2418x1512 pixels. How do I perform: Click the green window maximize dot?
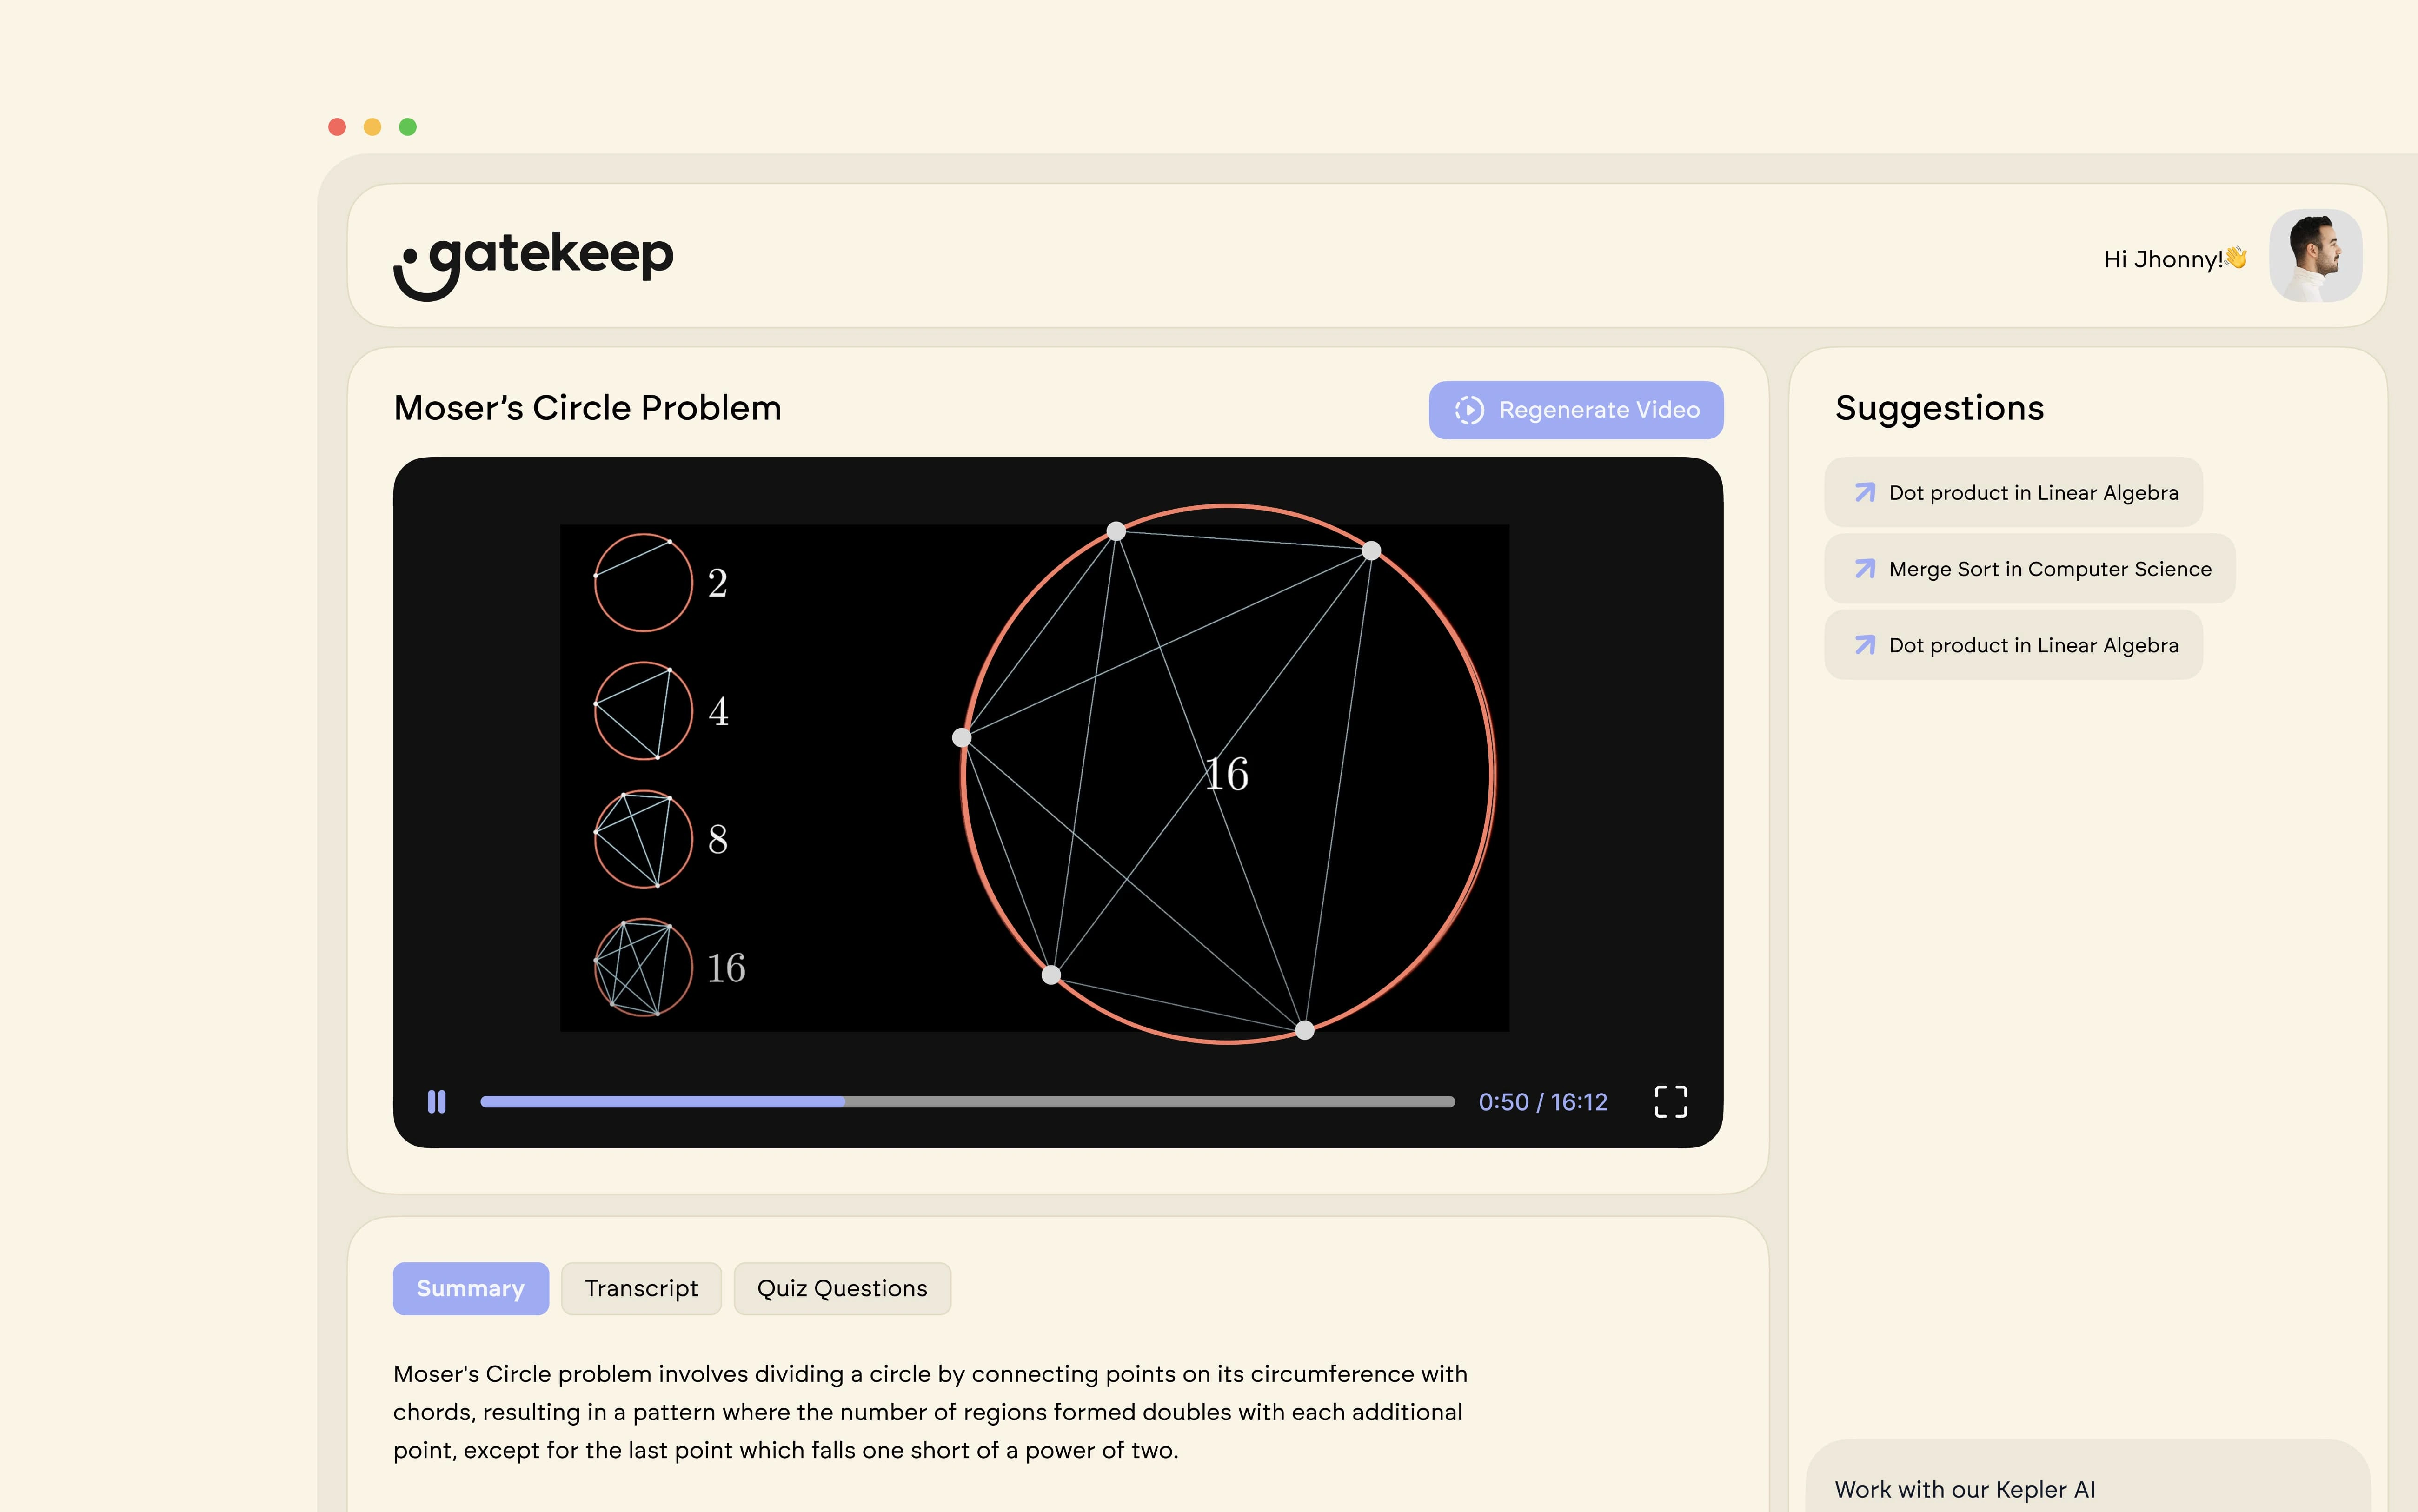(x=408, y=127)
